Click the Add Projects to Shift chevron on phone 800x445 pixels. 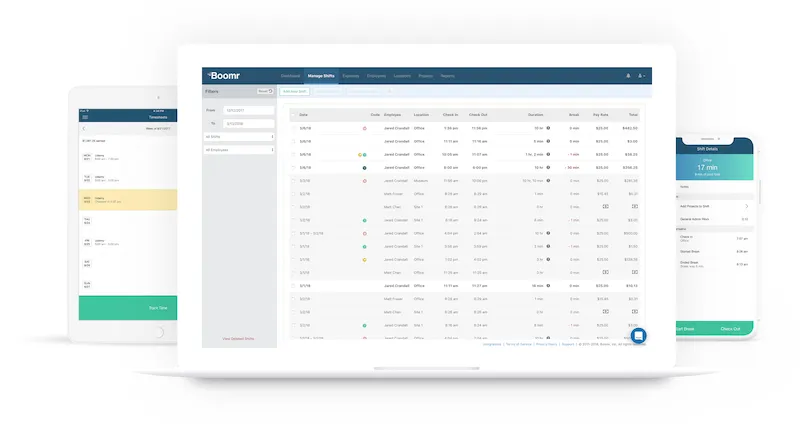coord(746,206)
